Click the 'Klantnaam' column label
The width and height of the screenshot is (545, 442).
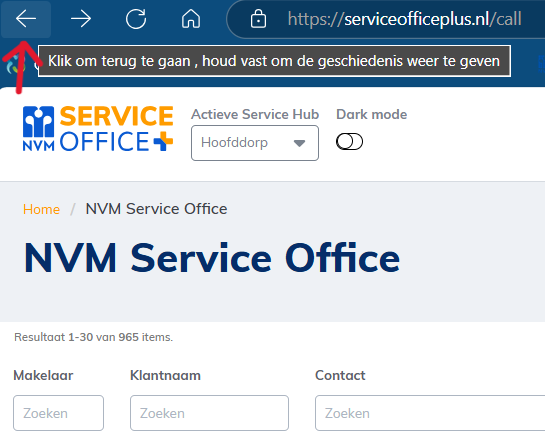click(165, 376)
